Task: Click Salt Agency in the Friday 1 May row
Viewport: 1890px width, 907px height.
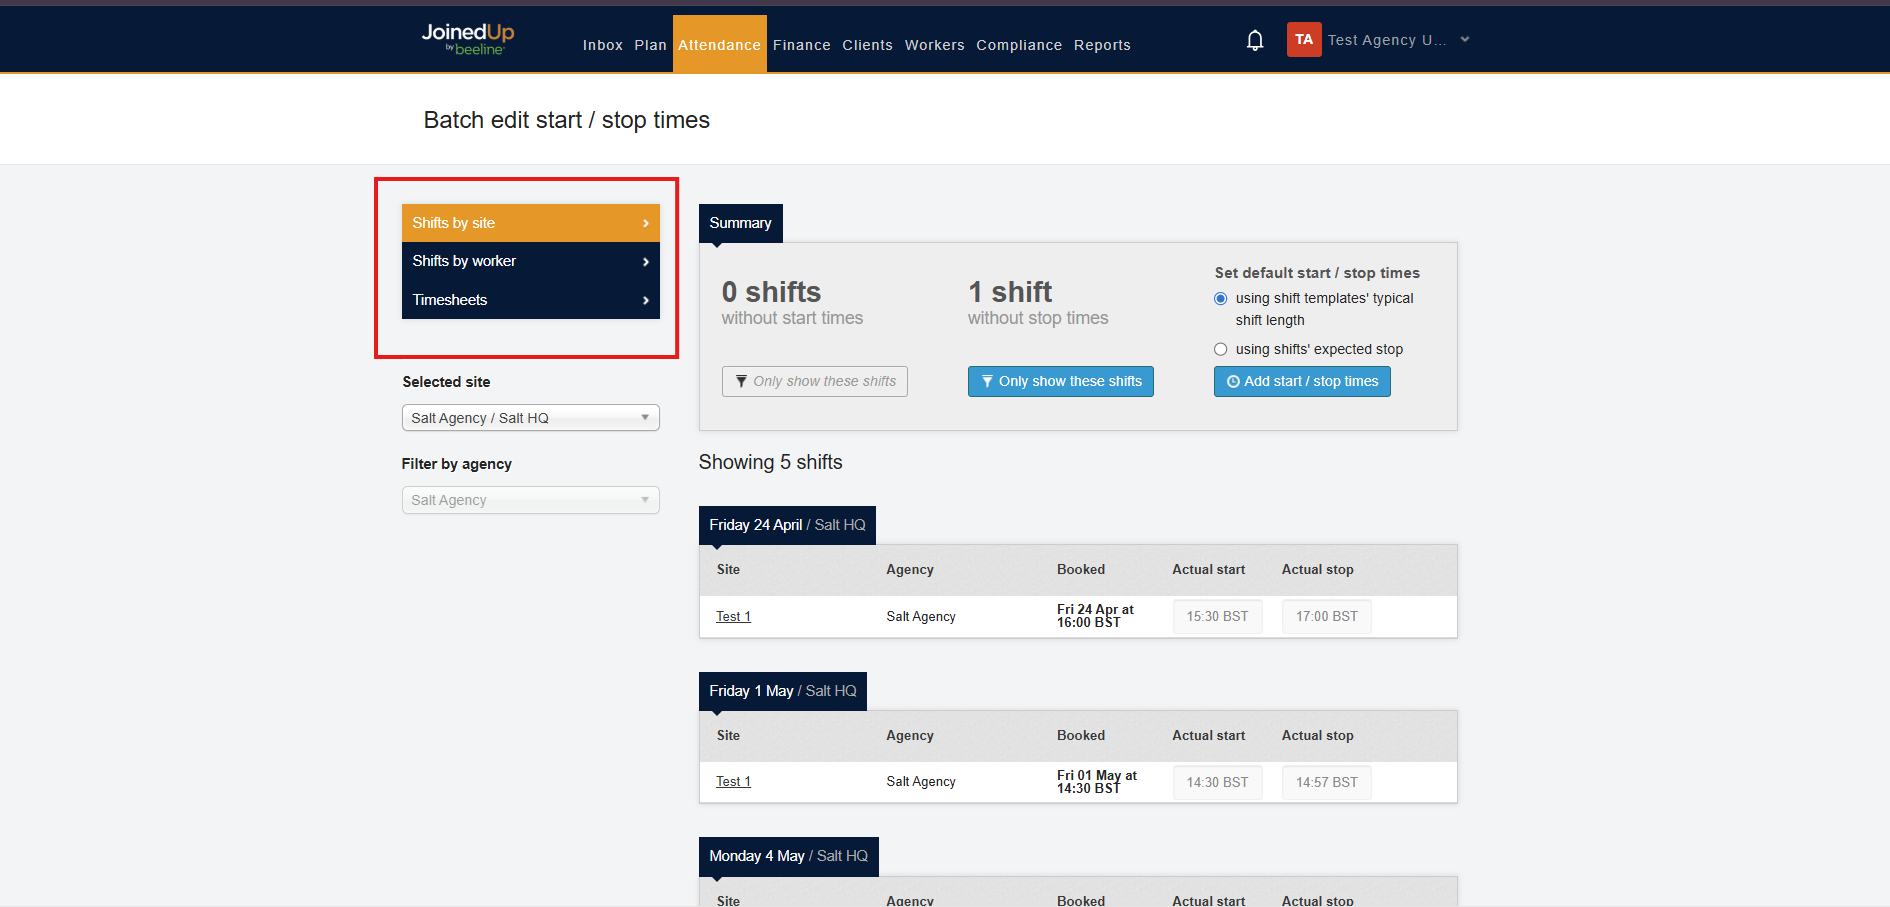Action: [x=921, y=782]
